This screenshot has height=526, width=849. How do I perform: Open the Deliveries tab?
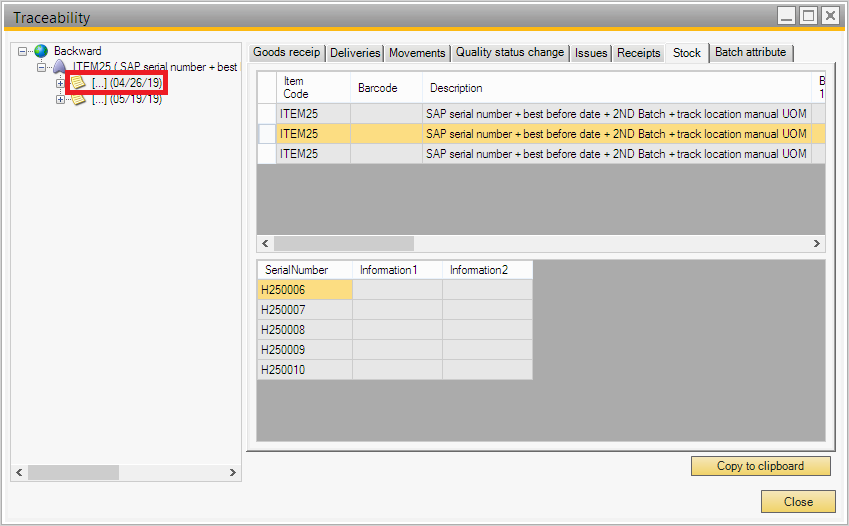(x=355, y=53)
